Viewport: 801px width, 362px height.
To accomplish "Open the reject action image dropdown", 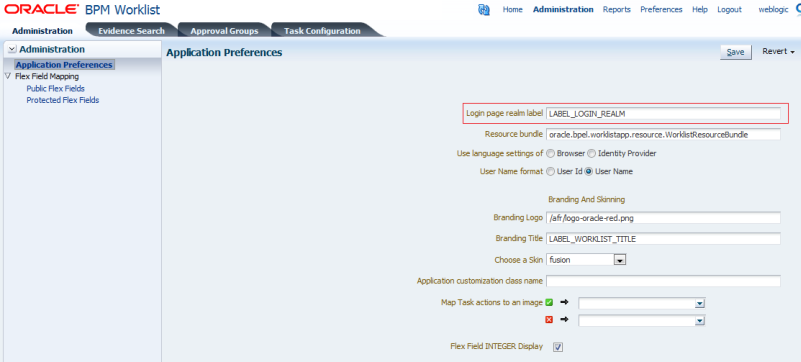I will (x=699, y=321).
